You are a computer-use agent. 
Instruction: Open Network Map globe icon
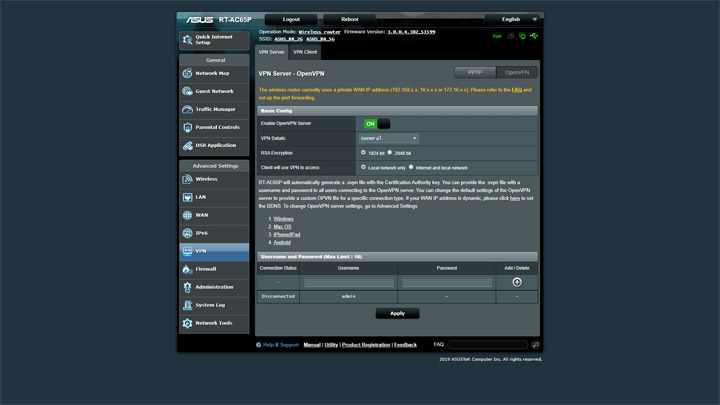pos(187,73)
